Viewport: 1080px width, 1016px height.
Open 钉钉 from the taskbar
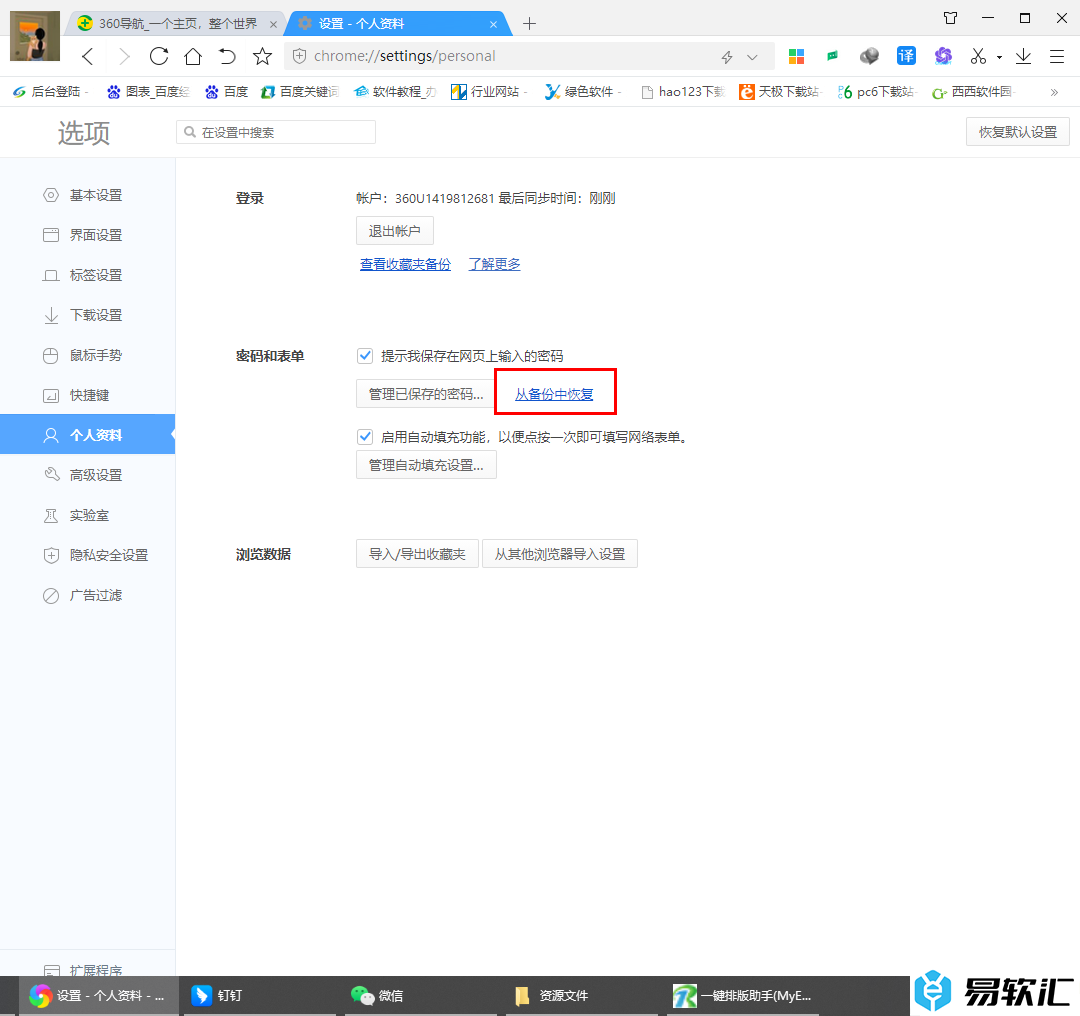(x=258, y=995)
